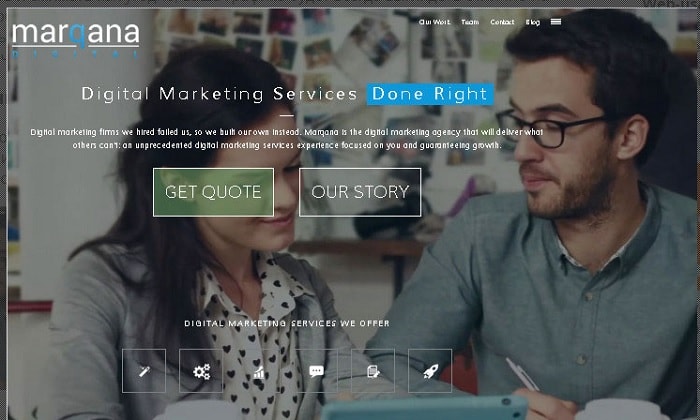Click the magic wand service icon
This screenshot has height=420, width=700.
coord(144,371)
